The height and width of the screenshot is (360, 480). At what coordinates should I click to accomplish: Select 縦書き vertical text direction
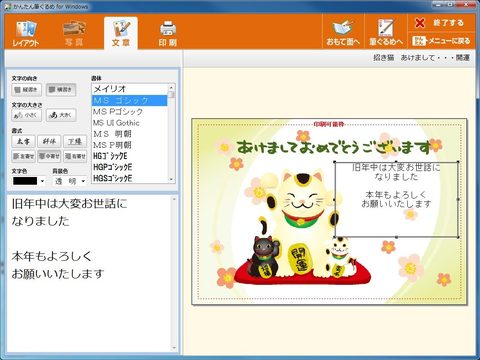[27, 90]
